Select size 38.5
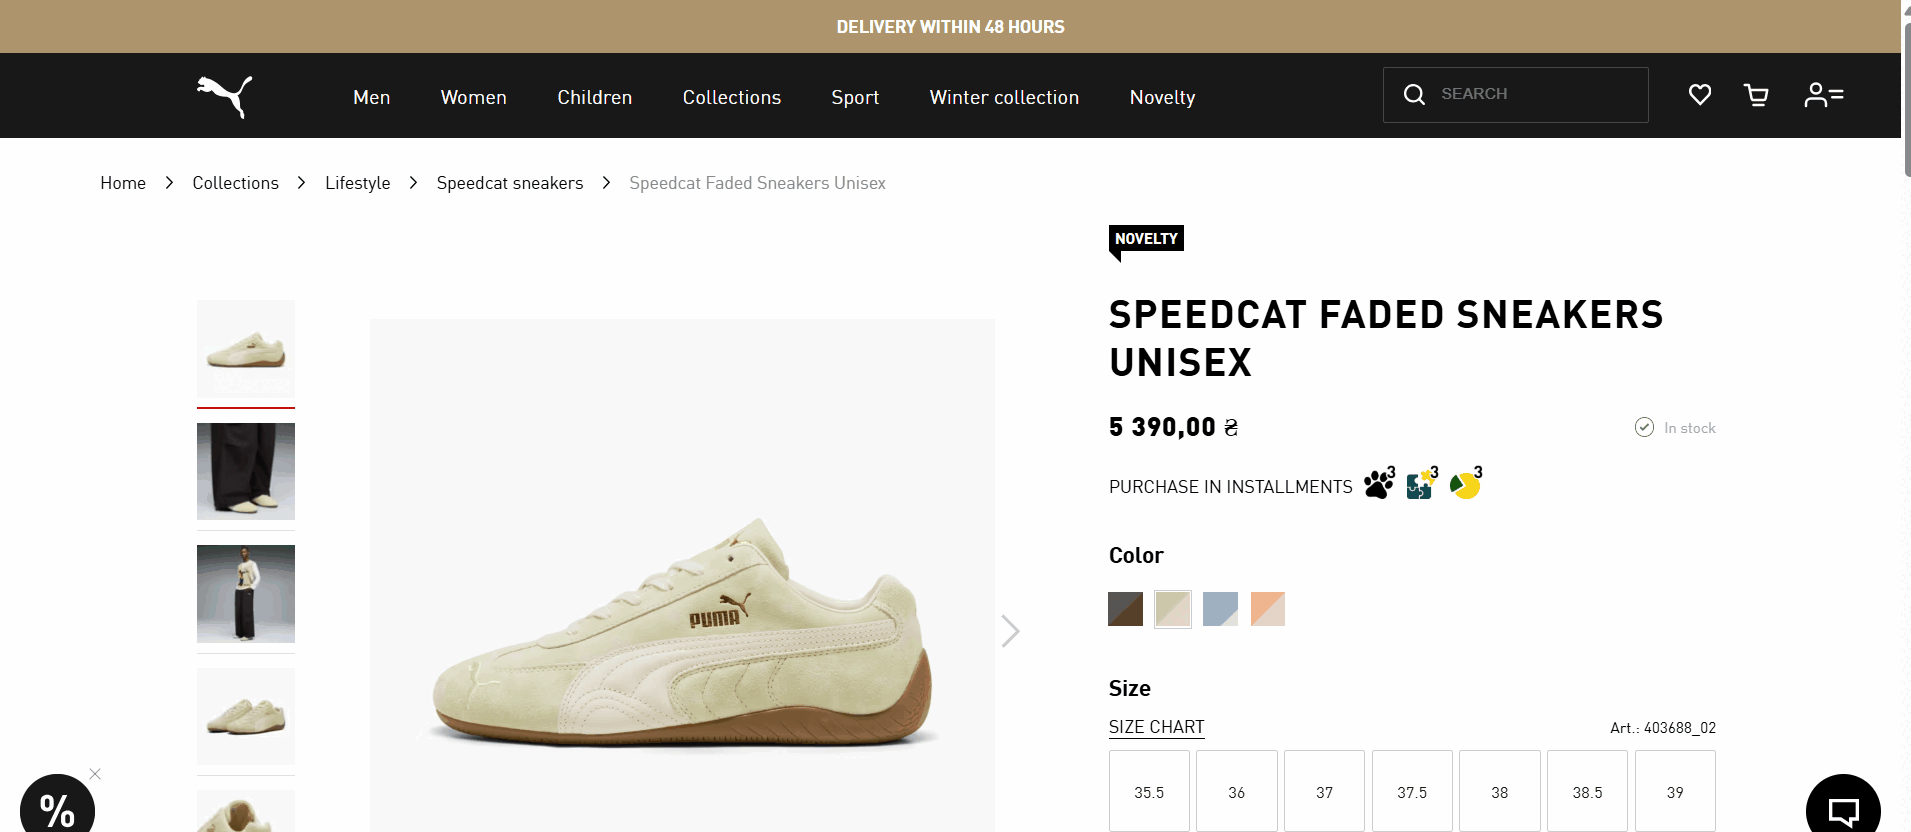Screen dimensions: 1911x832 tap(1587, 791)
